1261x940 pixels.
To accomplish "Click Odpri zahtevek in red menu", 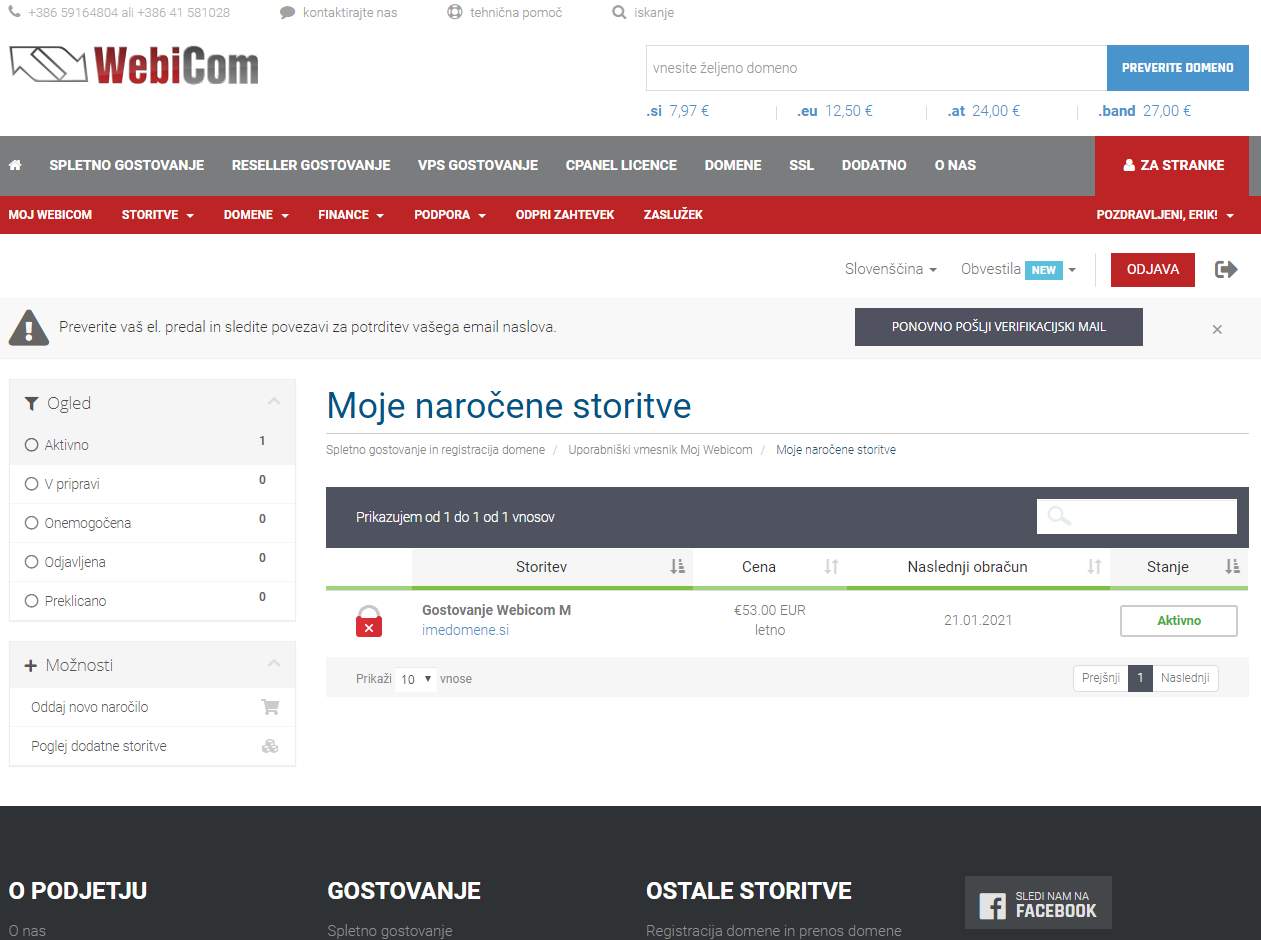I will point(565,215).
